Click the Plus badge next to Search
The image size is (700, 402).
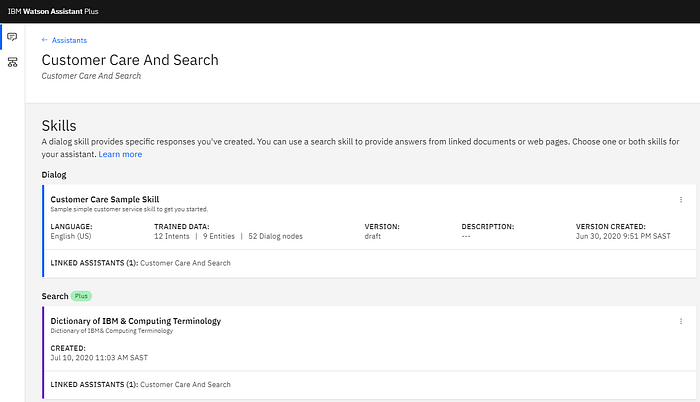(x=81, y=296)
